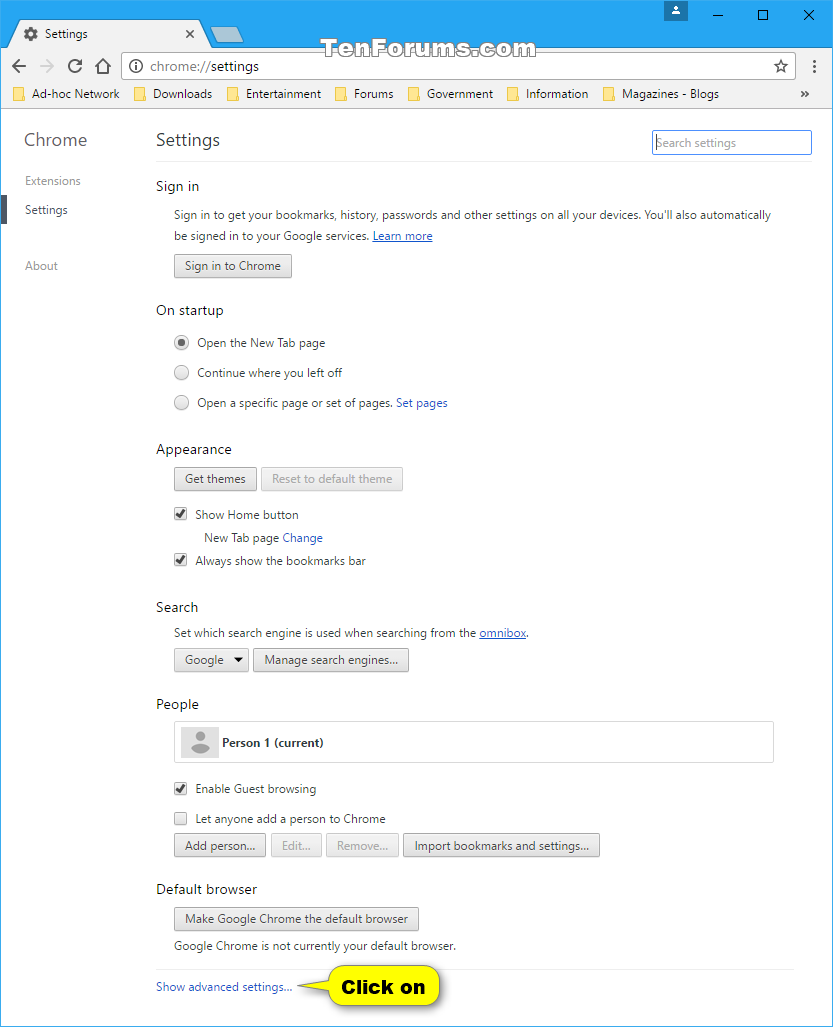Bookmark this page with the star
This screenshot has height=1027, width=833.
click(781, 66)
